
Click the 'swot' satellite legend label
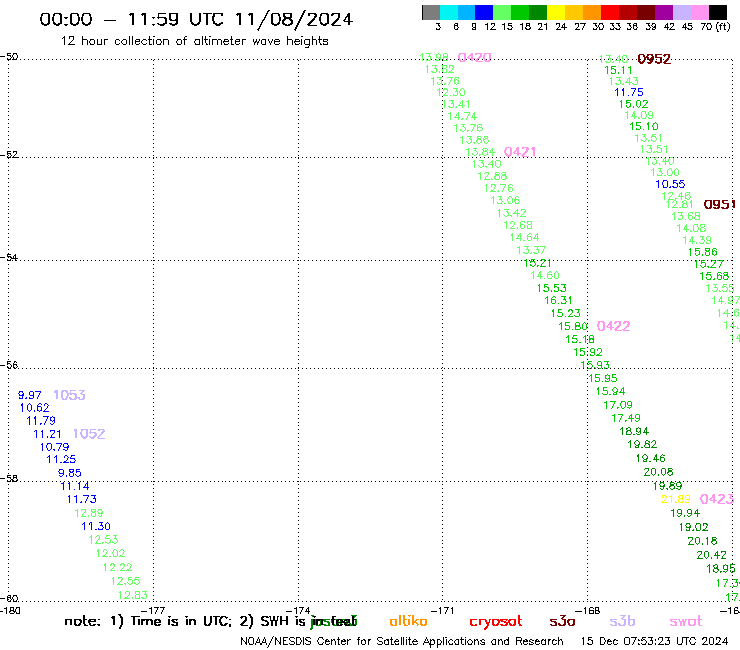tap(686, 621)
